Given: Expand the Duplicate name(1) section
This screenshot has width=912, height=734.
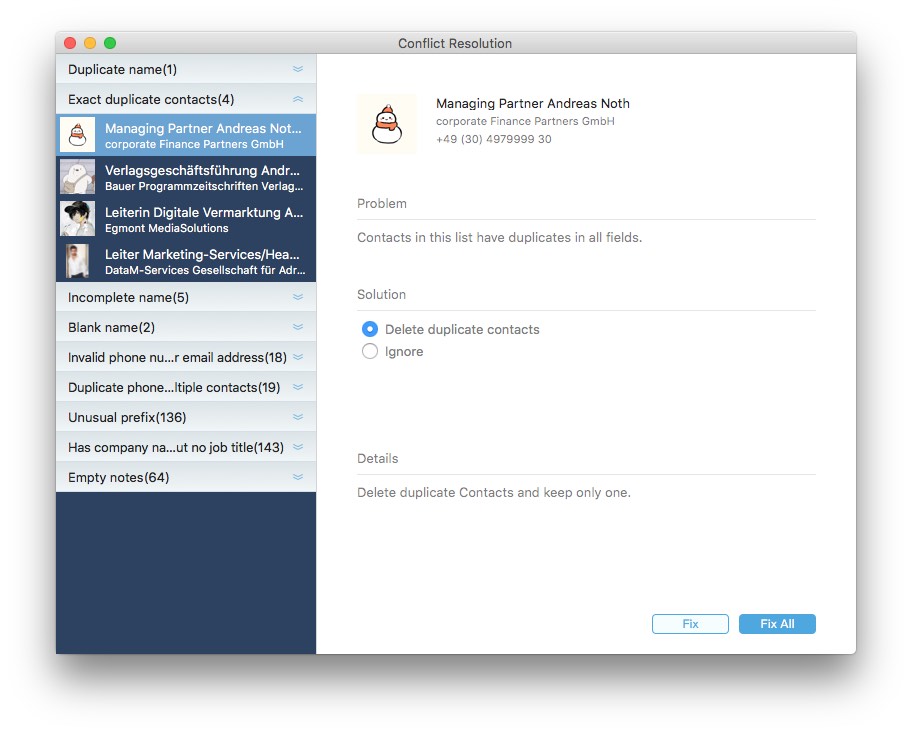Looking at the screenshot, I should (297, 69).
